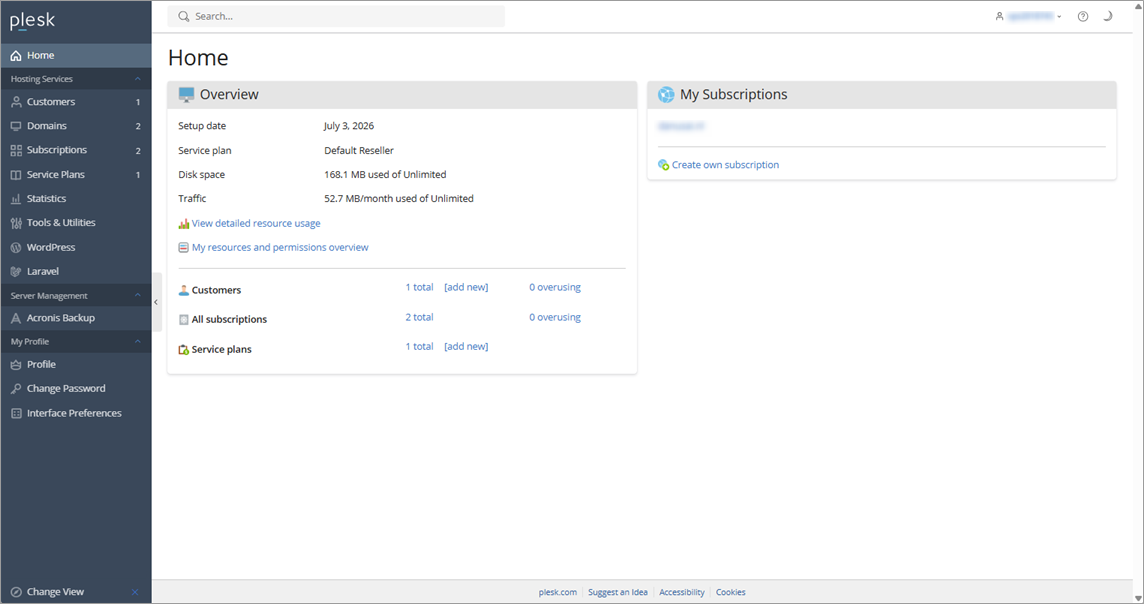
Task: Open Home in the sidebar
Action: 76,55
